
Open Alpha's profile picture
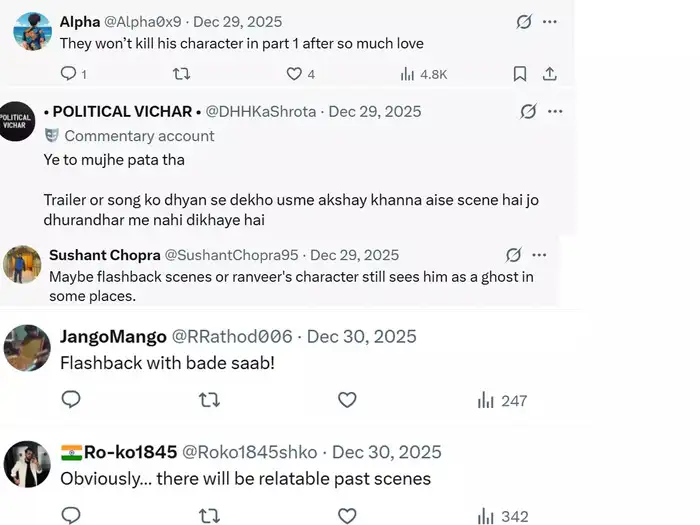click(x=32, y=32)
